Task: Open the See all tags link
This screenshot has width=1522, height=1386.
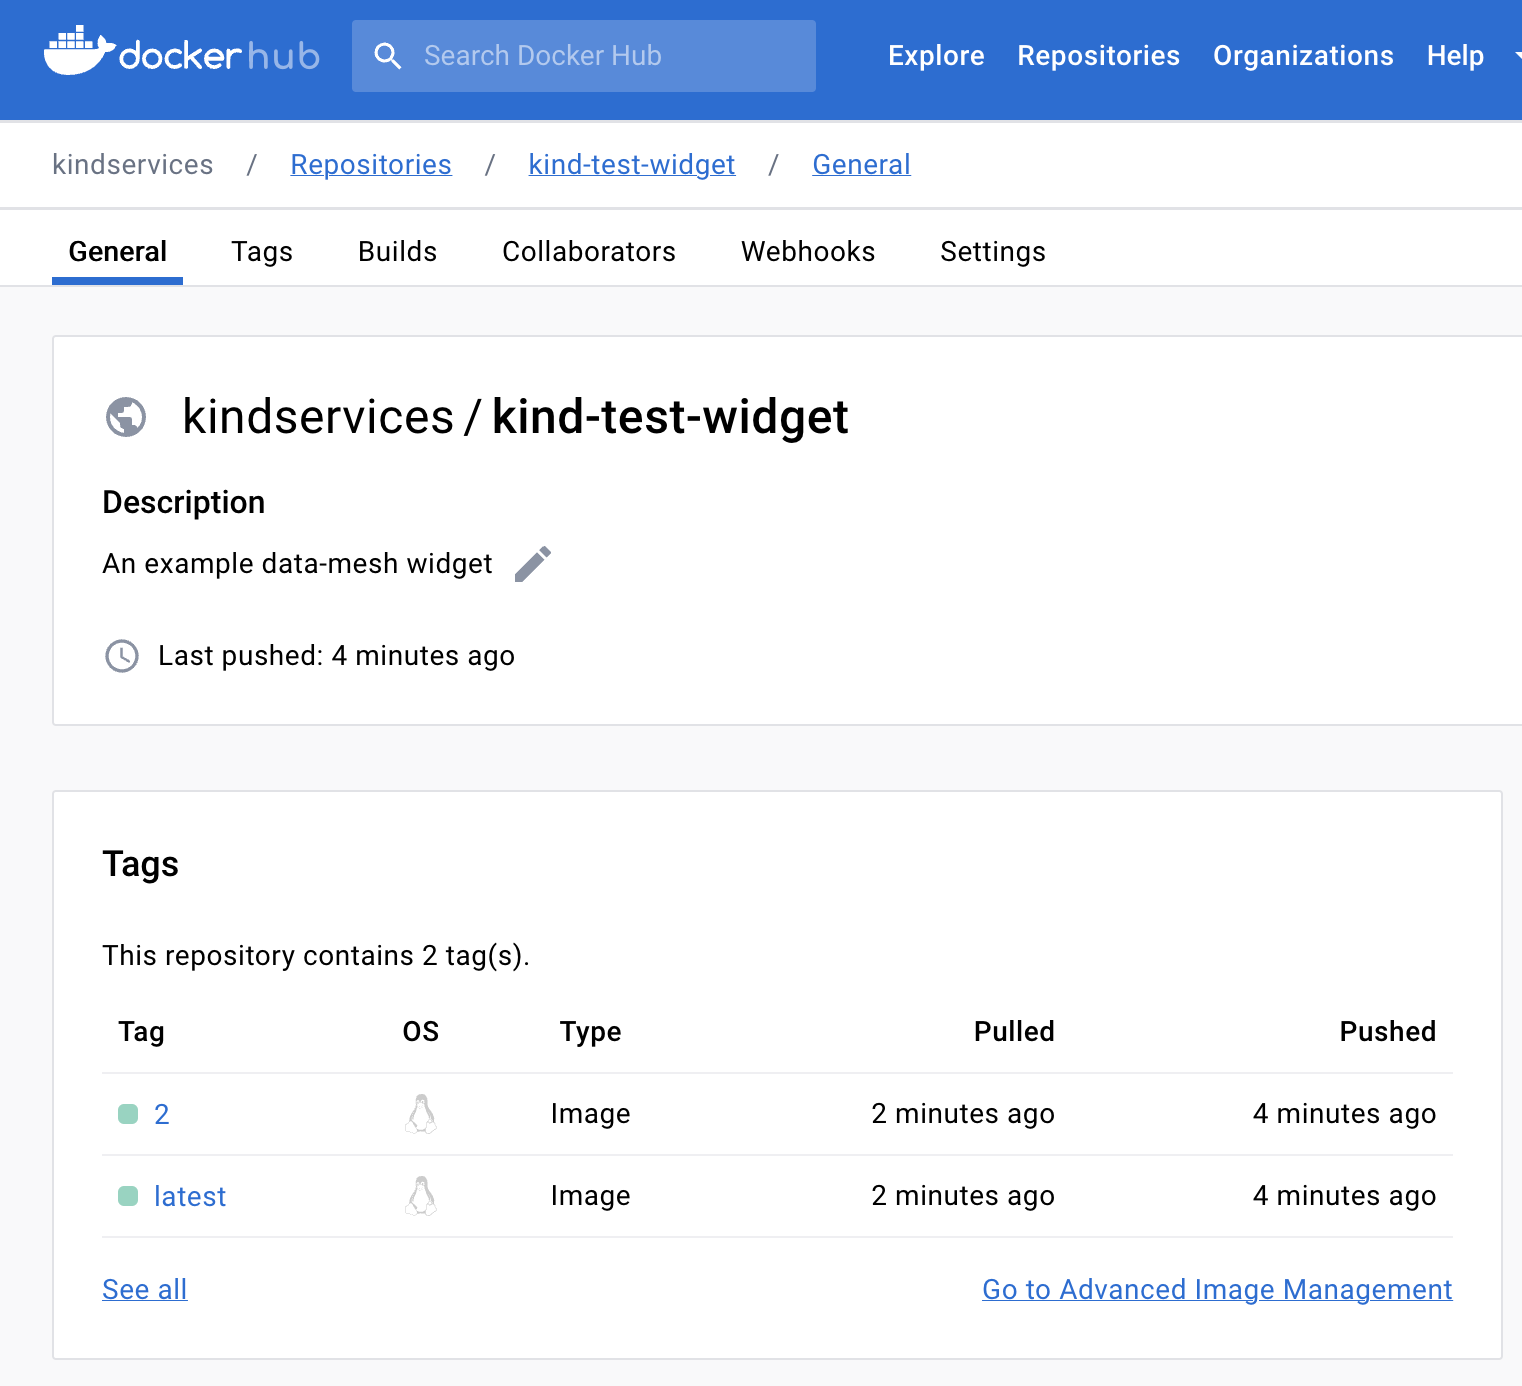Action: click(x=145, y=1290)
